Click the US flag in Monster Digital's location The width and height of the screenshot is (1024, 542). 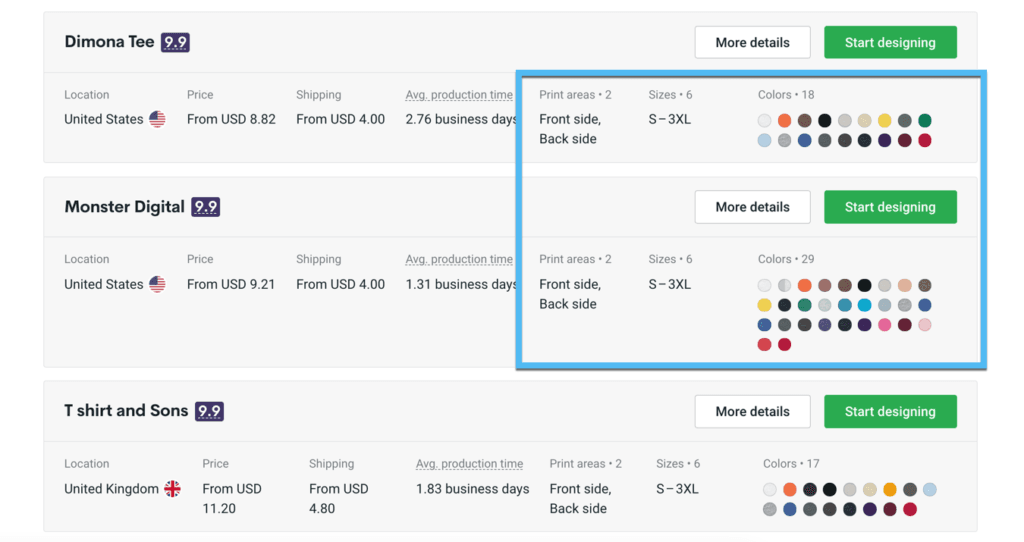(157, 285)
